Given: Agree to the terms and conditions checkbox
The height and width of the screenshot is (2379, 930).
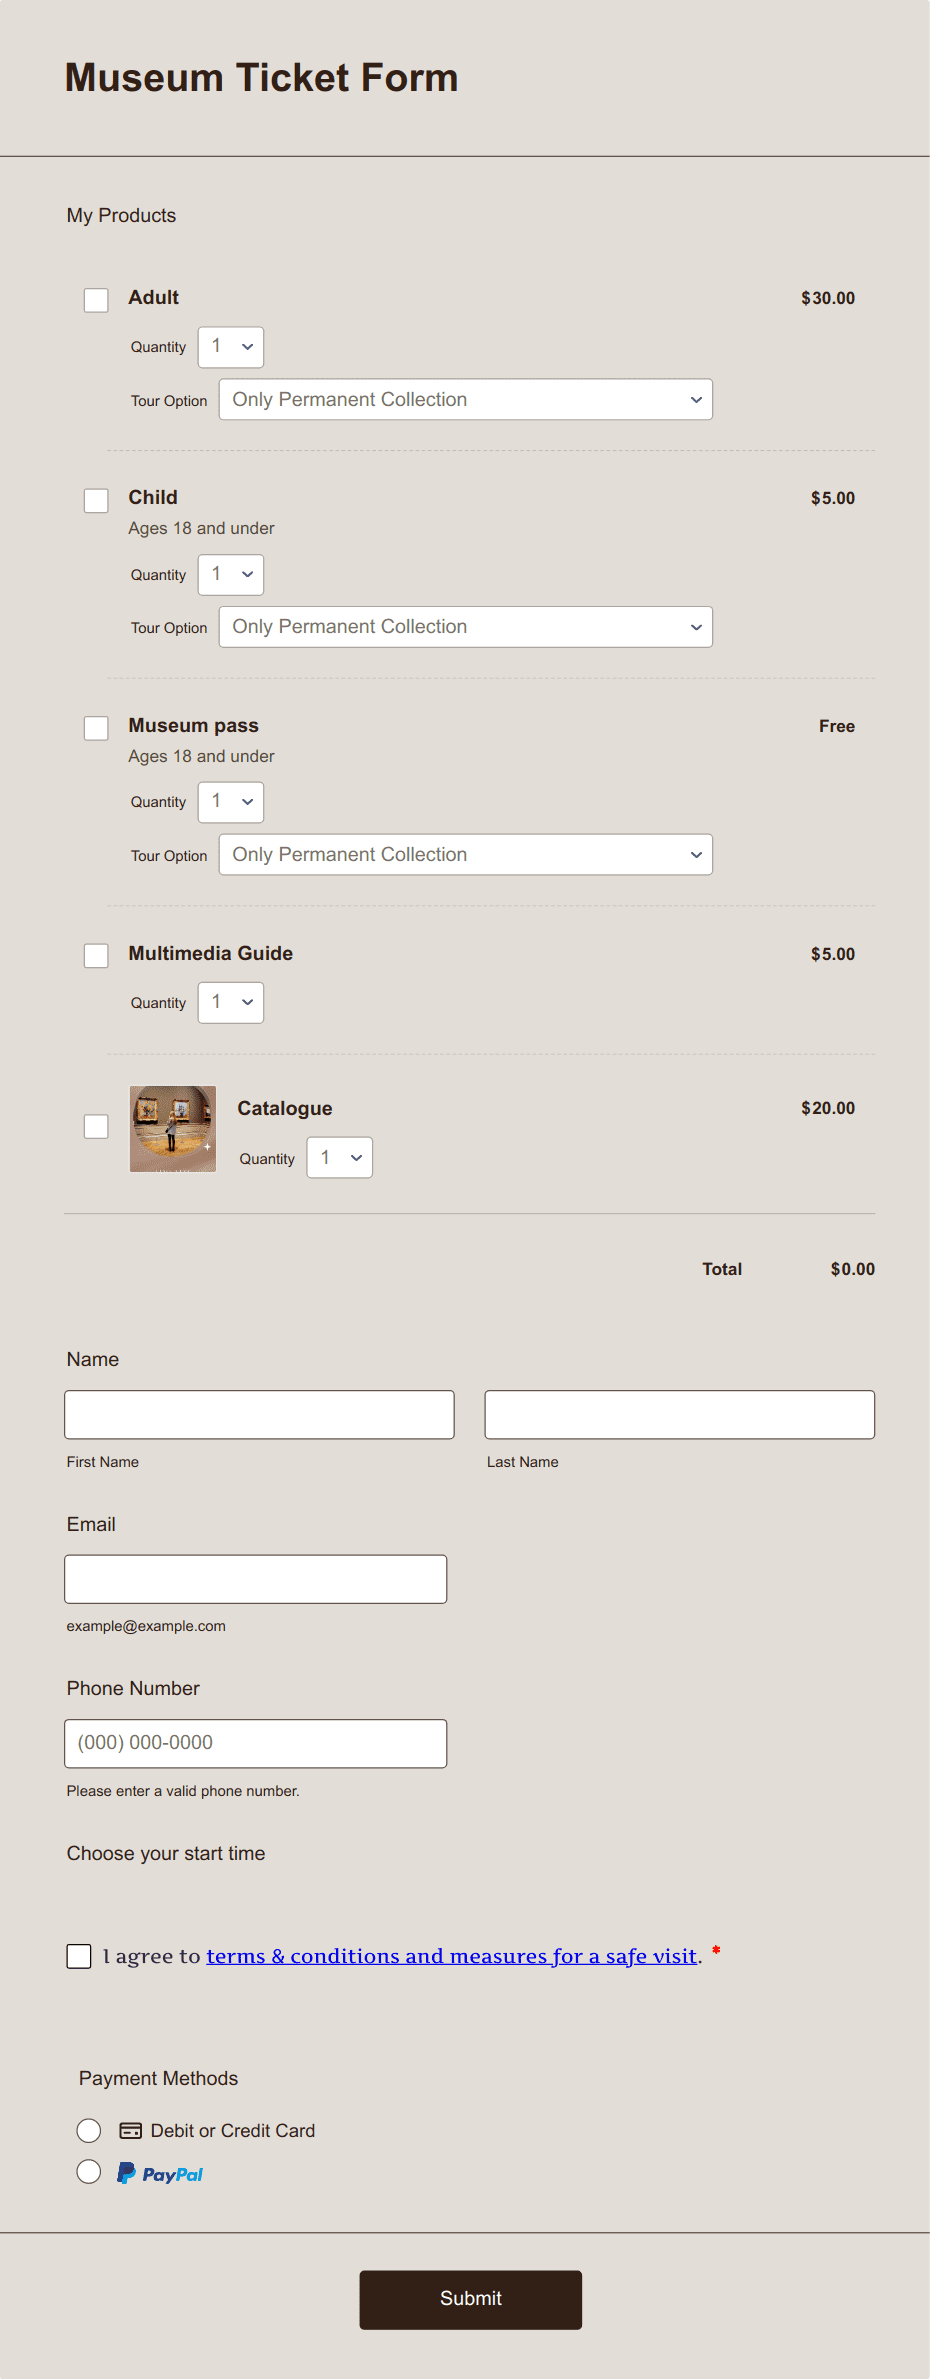Looking at the screenshot, I should point(78,1956).
